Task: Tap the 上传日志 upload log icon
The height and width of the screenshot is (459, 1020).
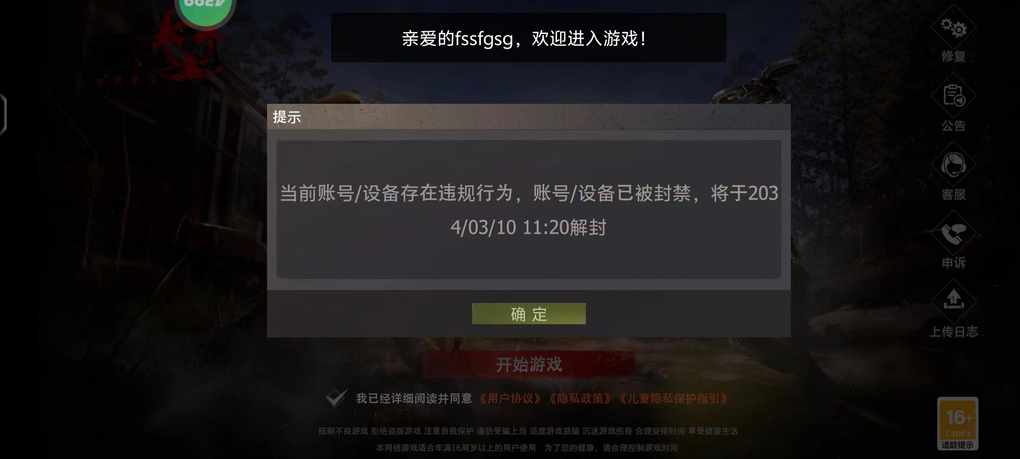Action: [954, 301]
